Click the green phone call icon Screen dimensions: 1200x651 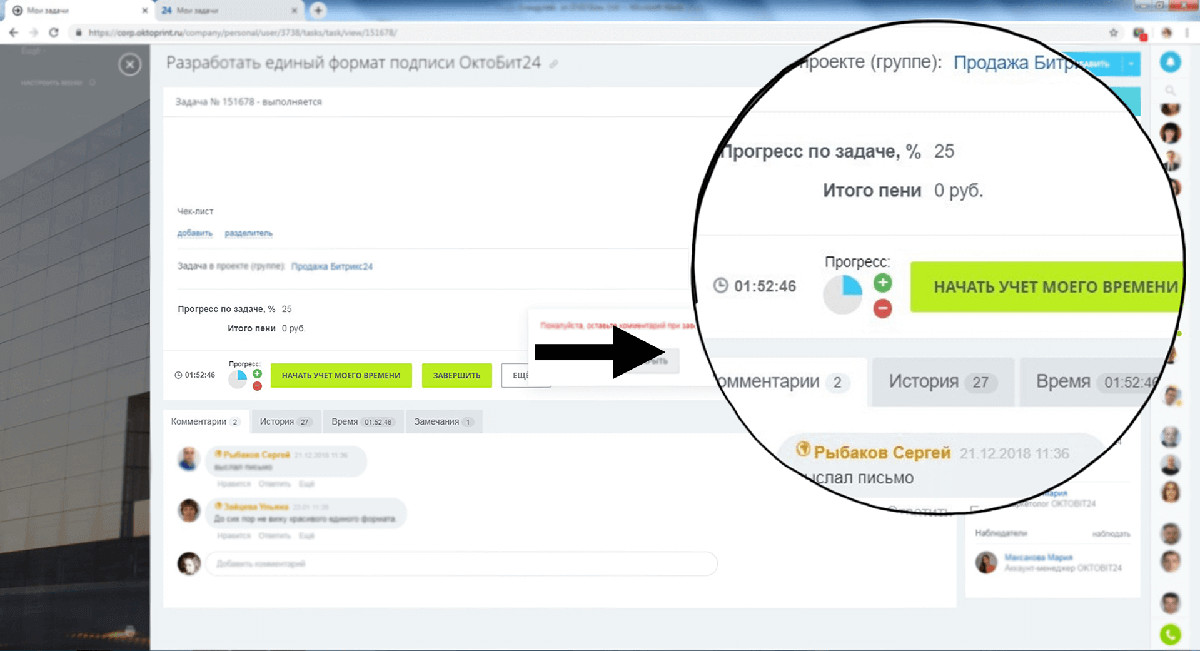click(1170, 634)
